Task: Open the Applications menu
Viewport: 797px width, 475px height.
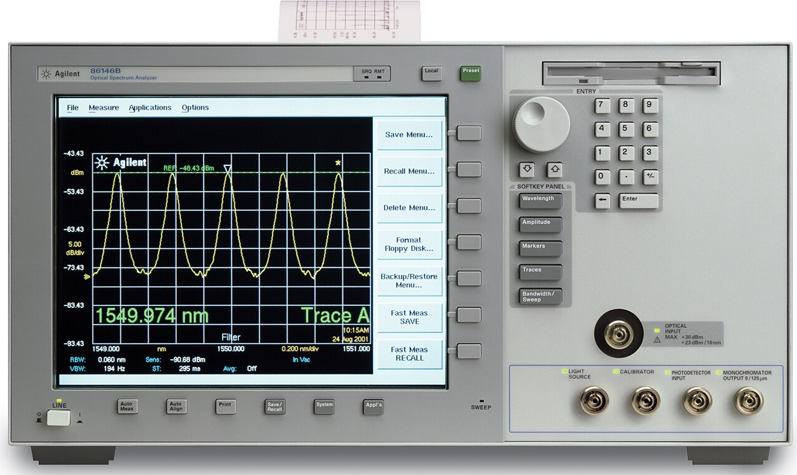Action: (x=150, y=107)
